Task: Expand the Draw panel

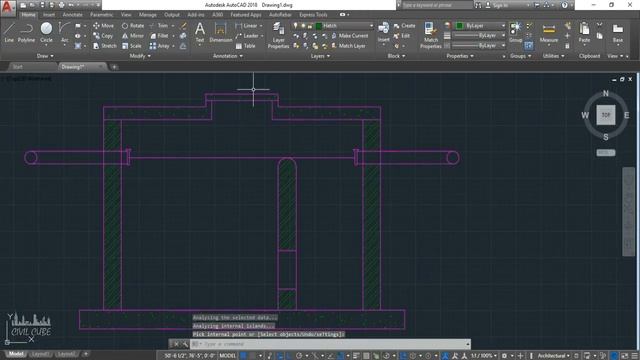Action: coord(45,56)
